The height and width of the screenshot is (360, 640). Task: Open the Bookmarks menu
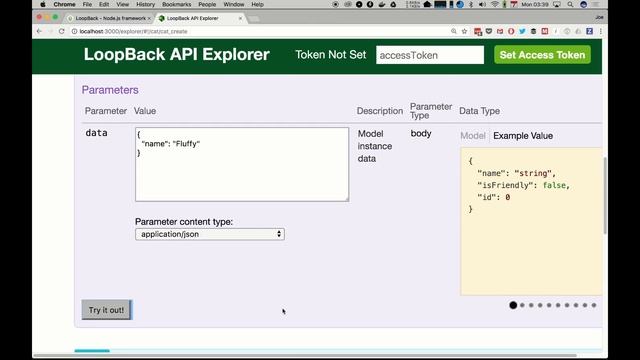coord(176,4)
